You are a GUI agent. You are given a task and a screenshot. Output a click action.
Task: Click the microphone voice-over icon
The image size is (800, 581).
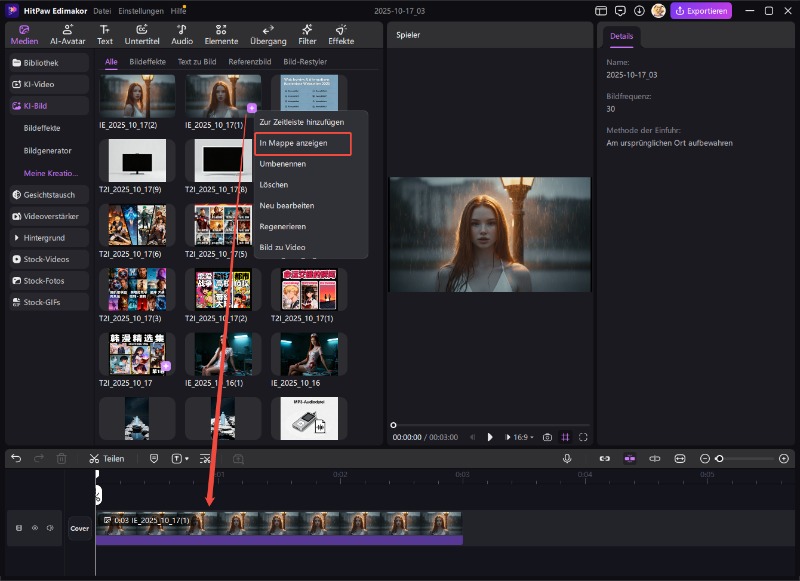pyautogui.click(x=567, y=458)
